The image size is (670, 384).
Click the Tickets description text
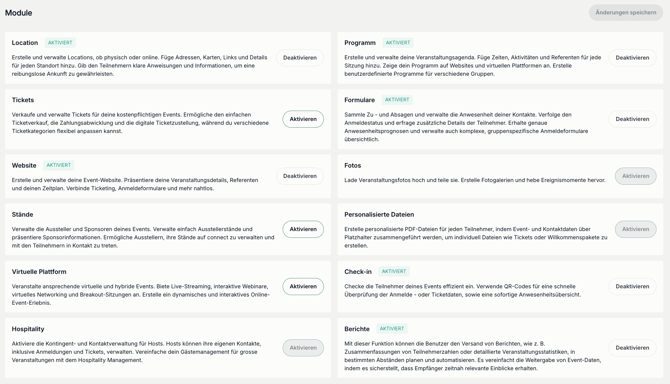(x=140, y=123)
